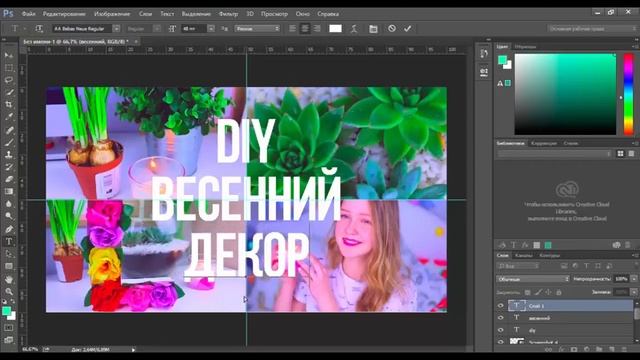Select the Spot Healing Brush tool

9,131
